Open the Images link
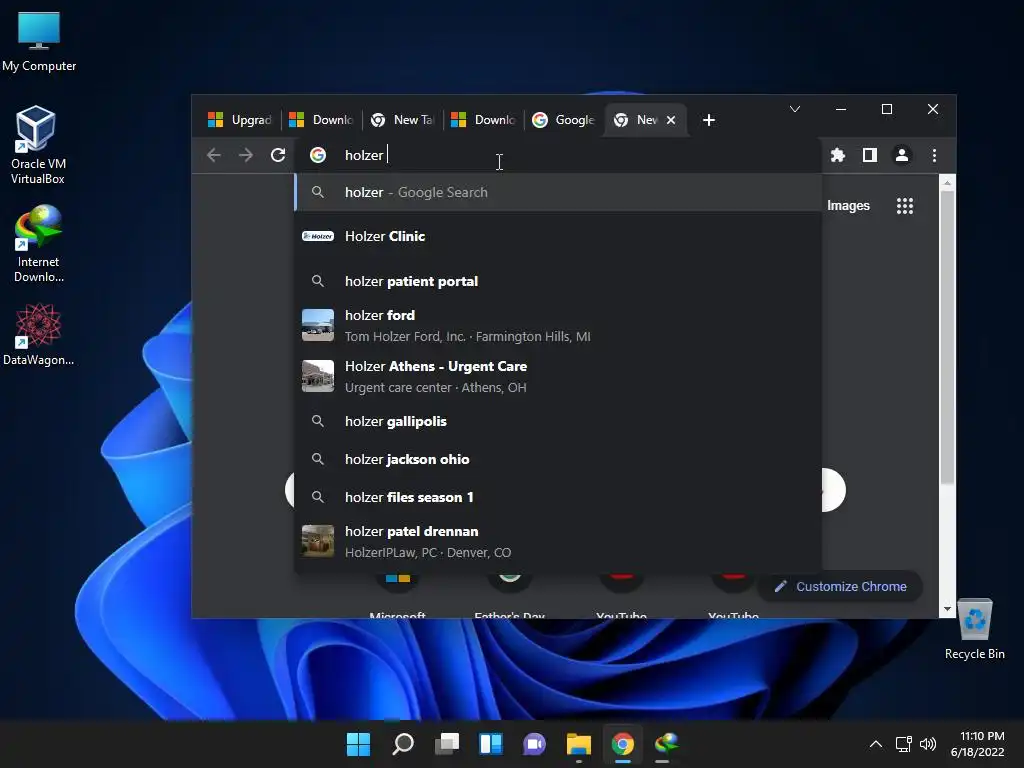The width and height of the screenshot is (1024, 768). point(848,206)
